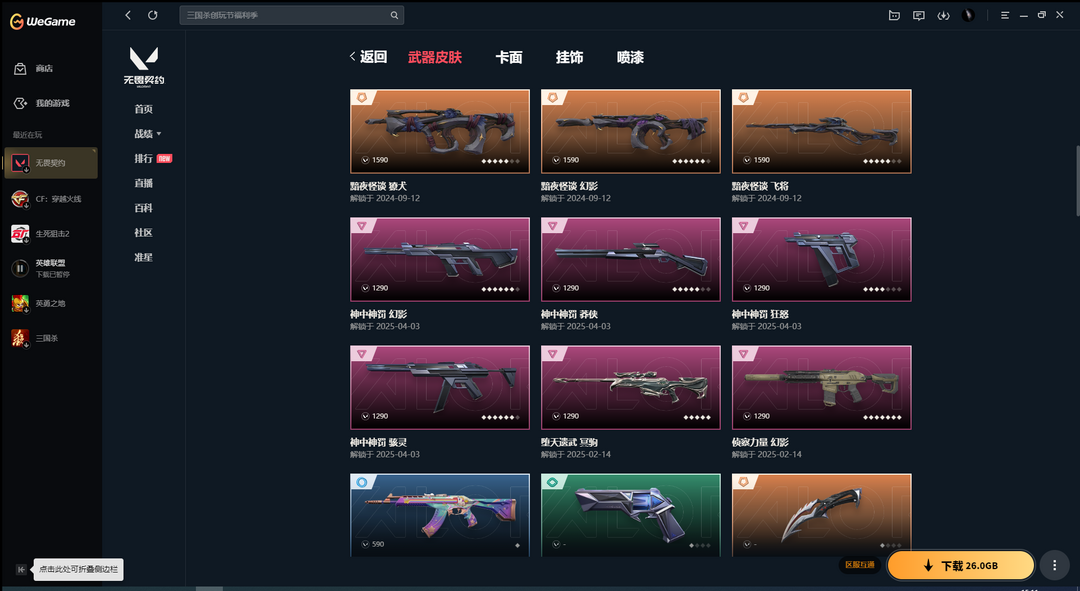Switch to the 卡面 tab
1080x591 pixels.
pos(509,57)
